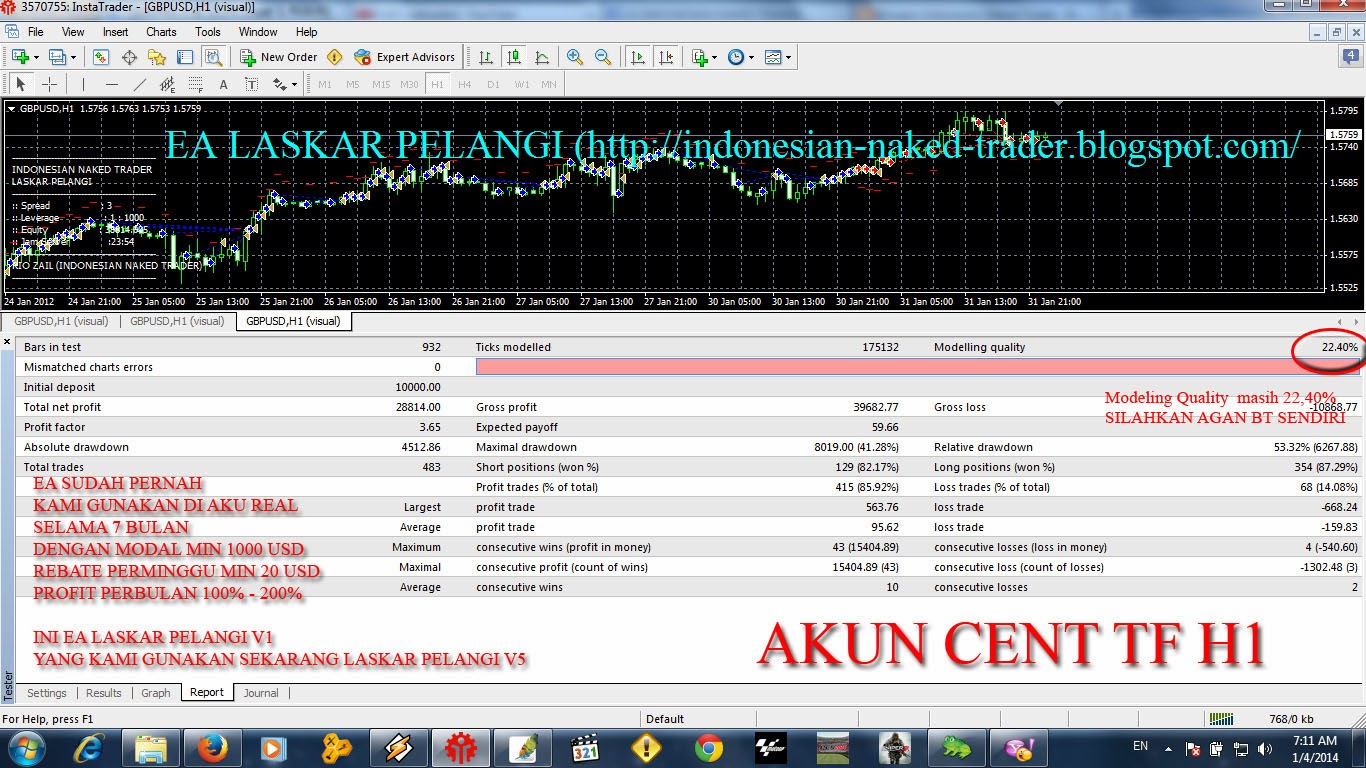The image size is (1366, 768).
Task: Select the M15 timeframe button
Action: click(x=381, y=84)
